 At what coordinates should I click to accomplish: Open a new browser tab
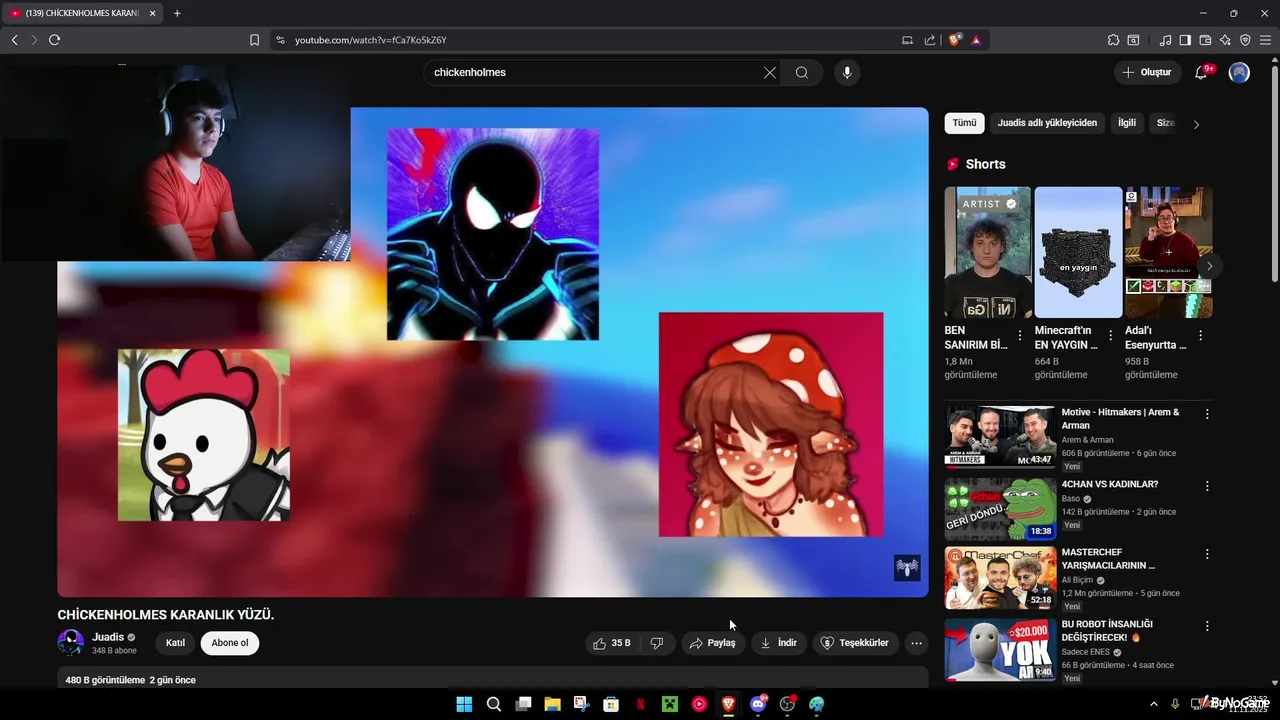177,13
